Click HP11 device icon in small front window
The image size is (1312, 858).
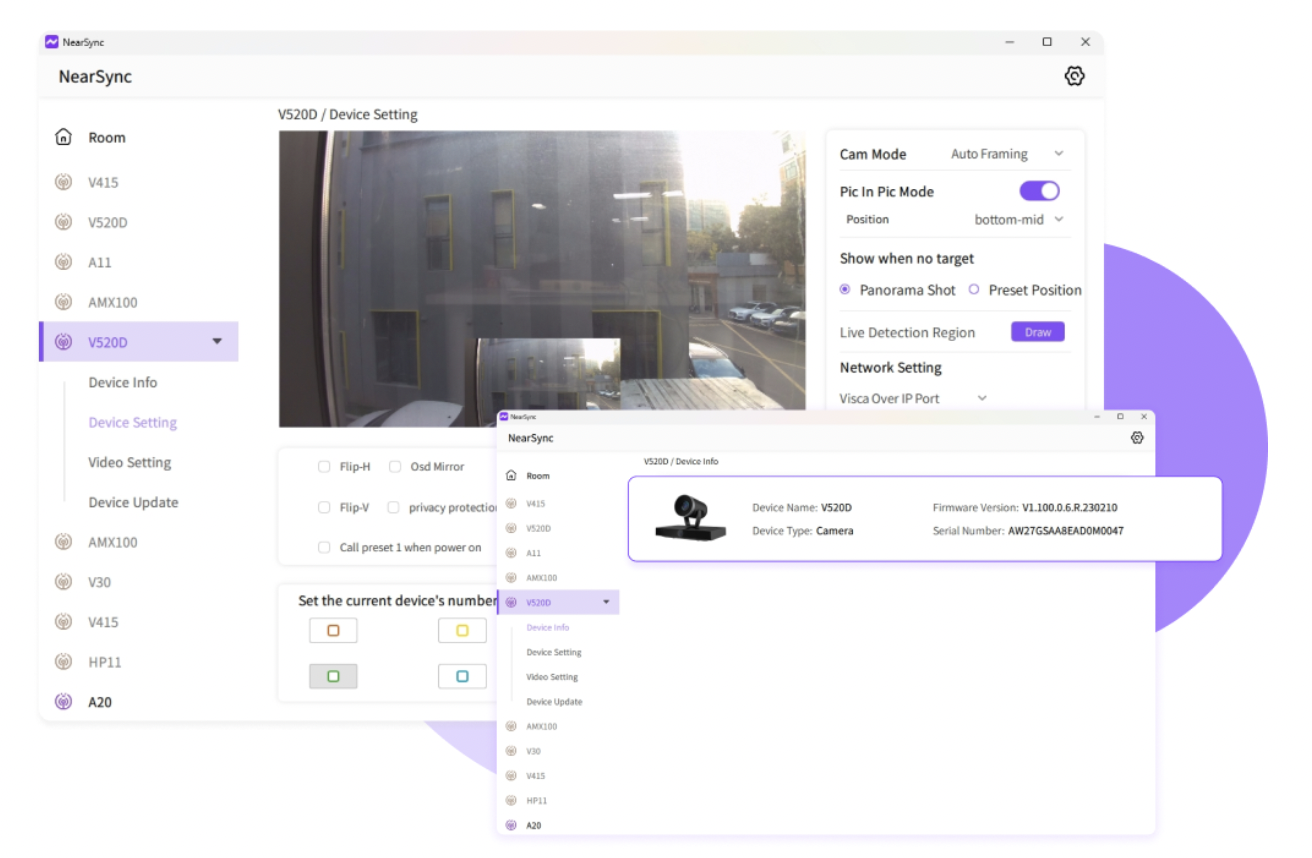511,801
